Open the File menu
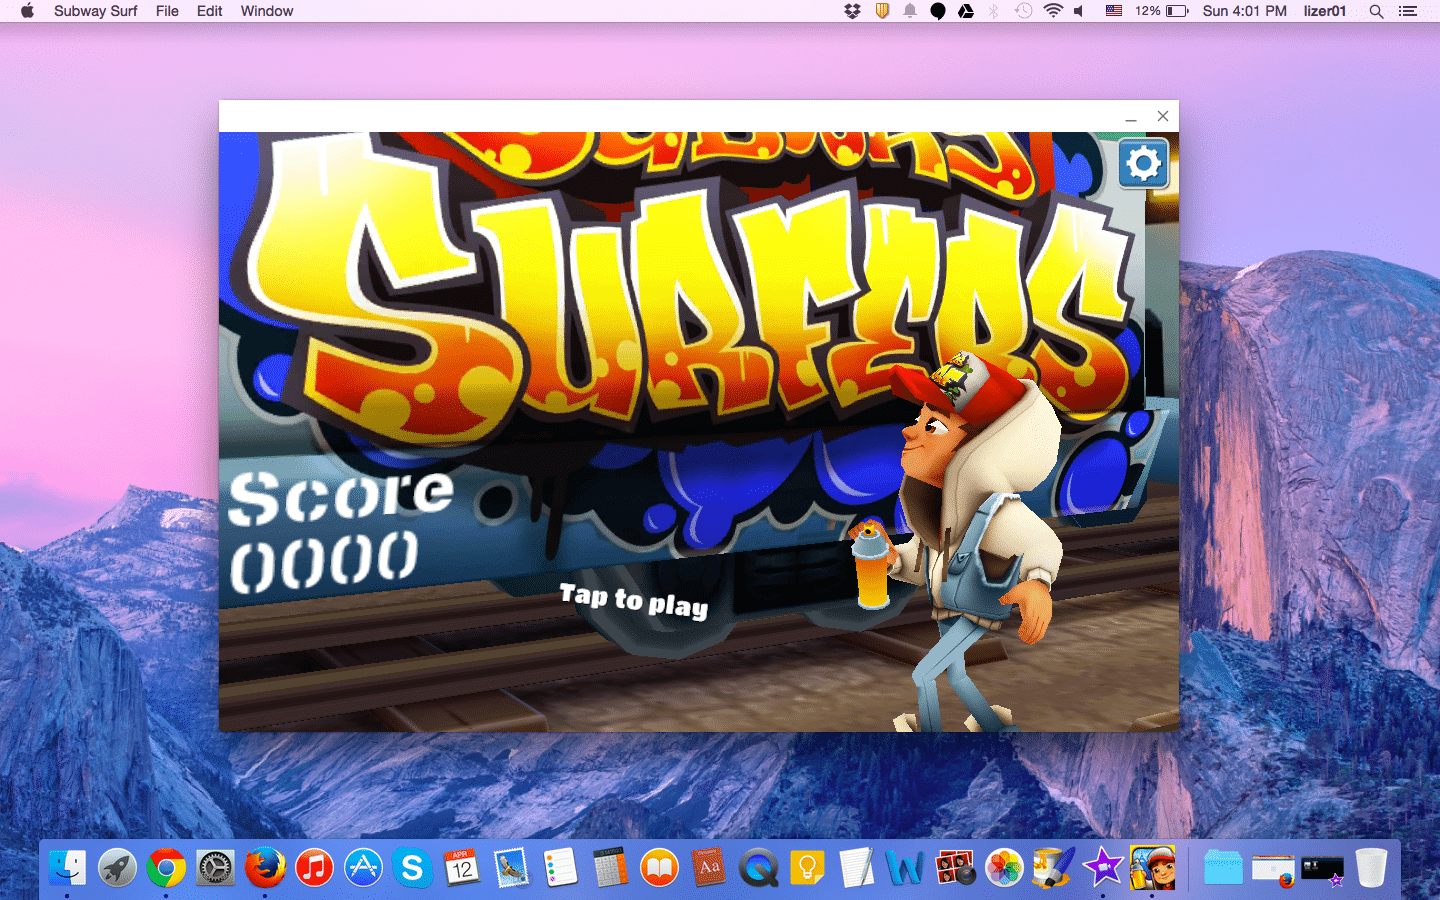 pyautogui.click(x=167, y=11)
